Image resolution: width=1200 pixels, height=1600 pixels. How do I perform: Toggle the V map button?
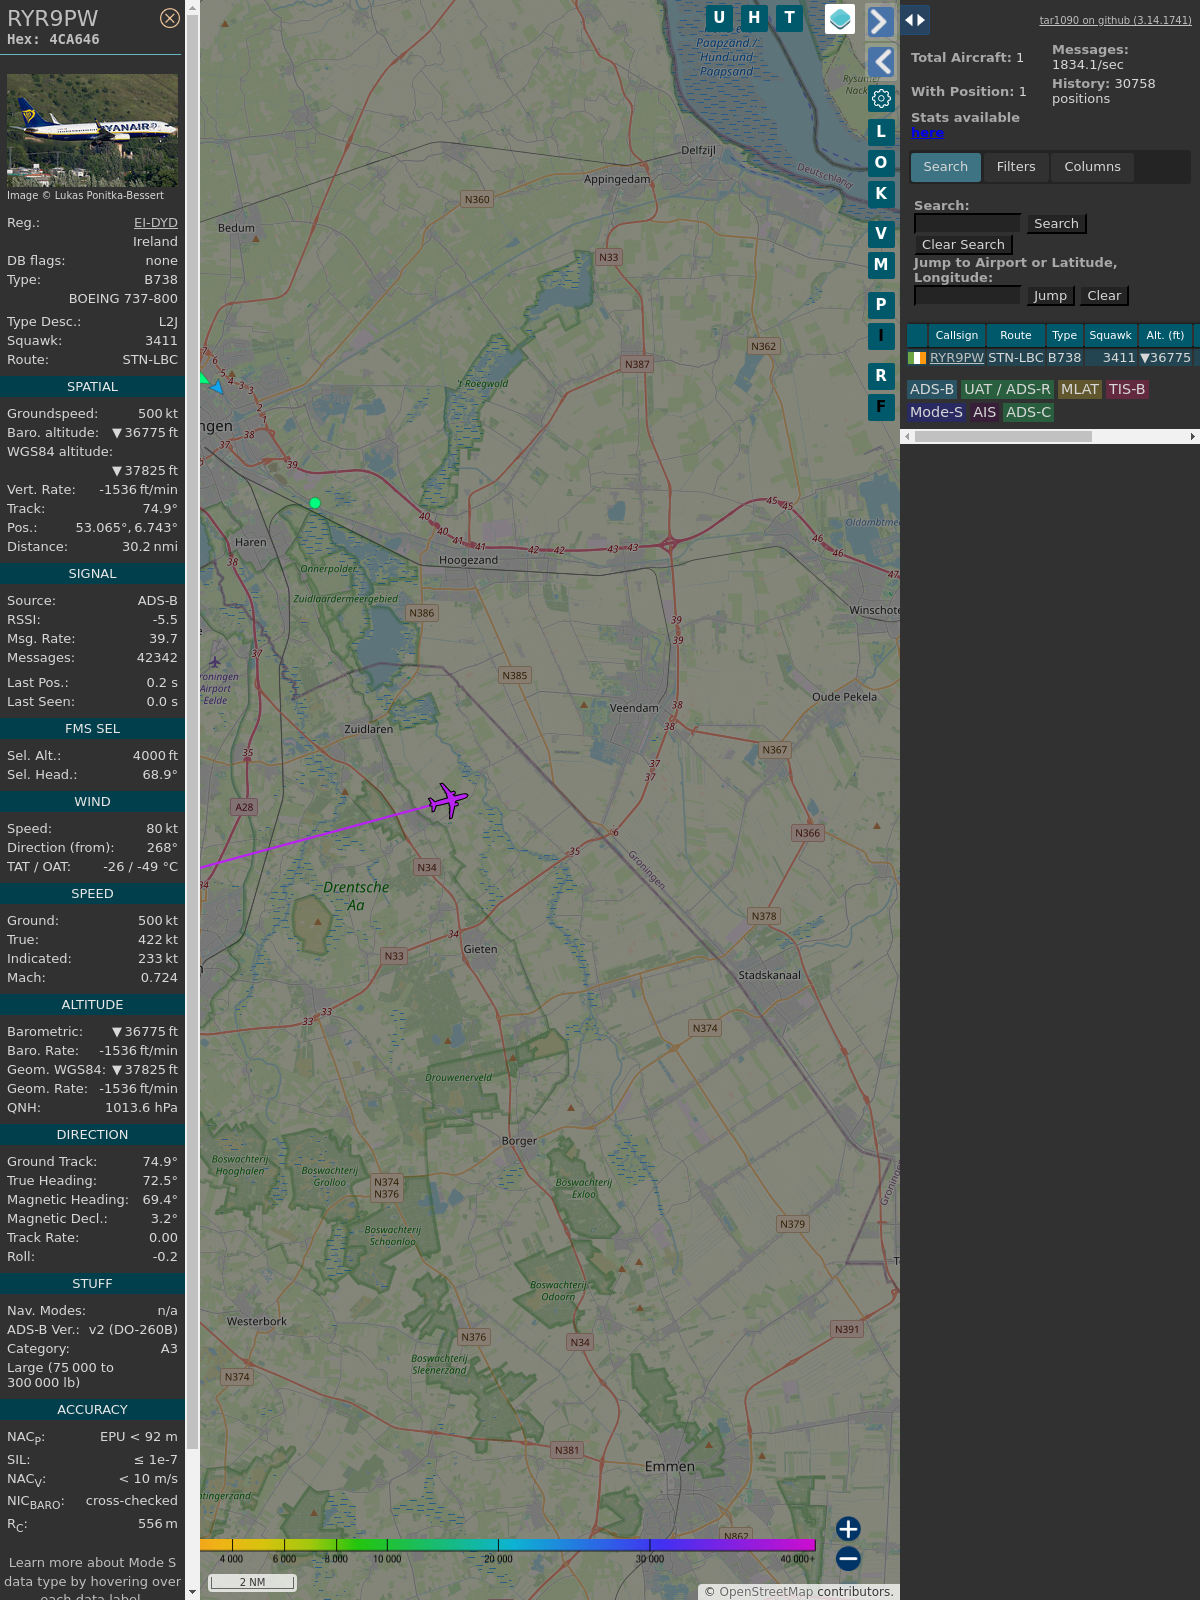[881, 234]
